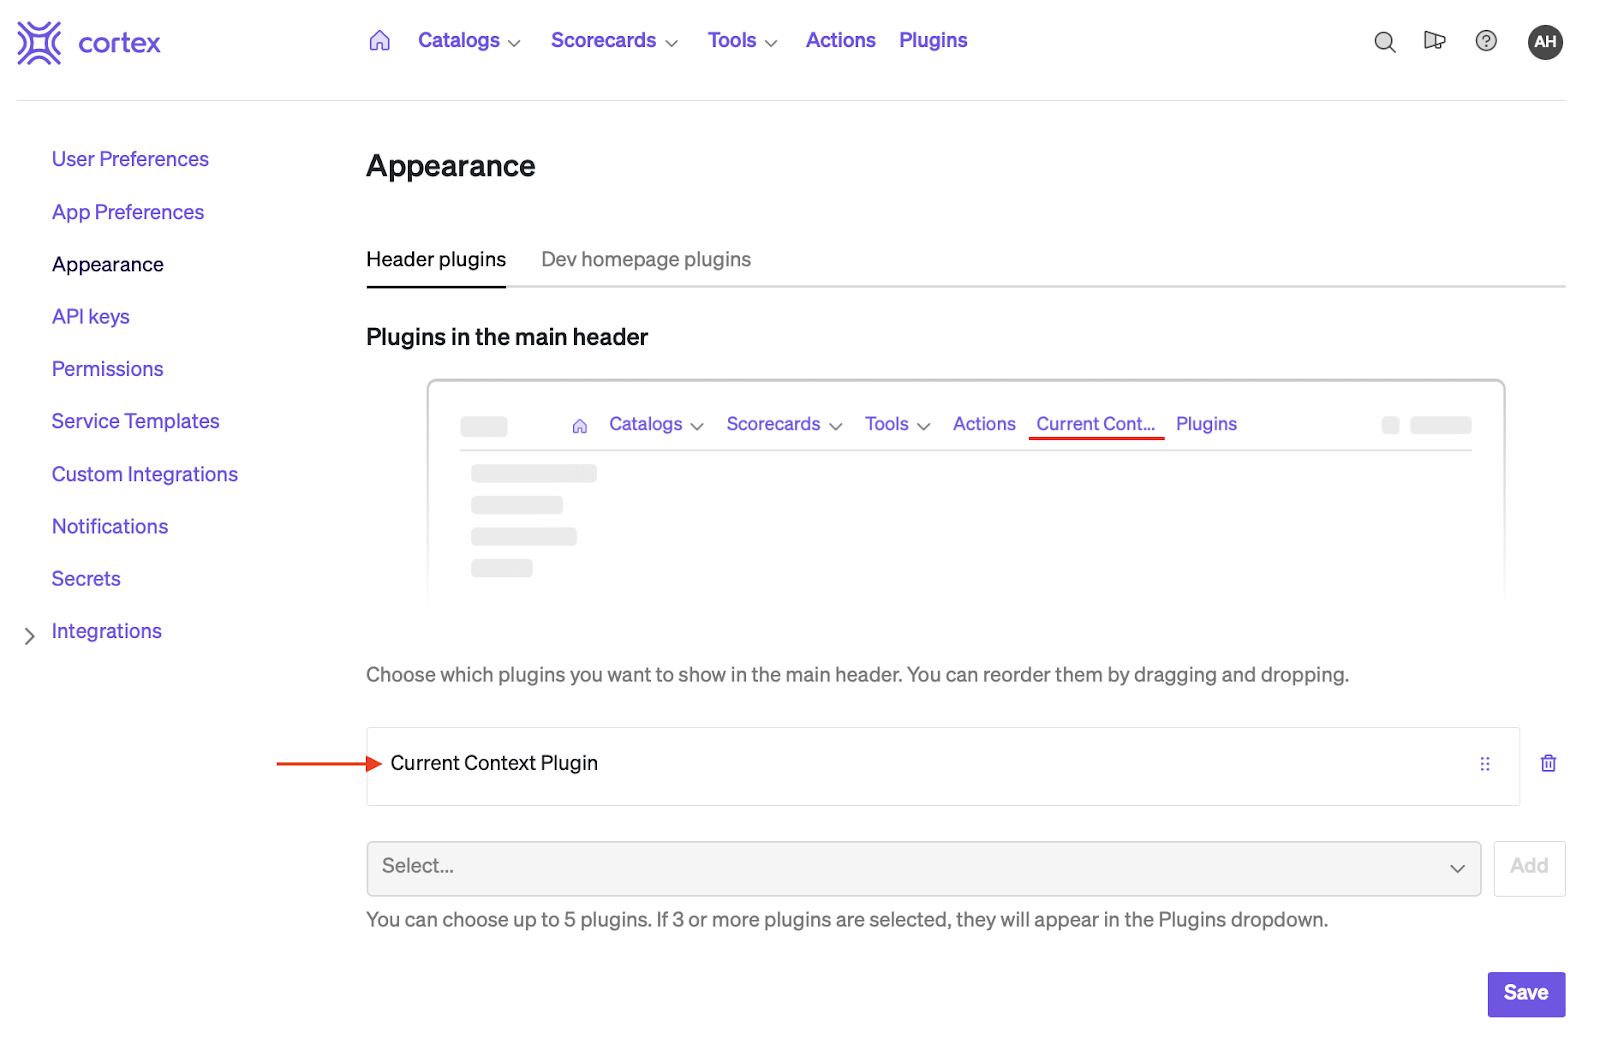The image size is (1600, 1062).
Task: Select the Header plugins tab
Action: [x=436, y=260]
